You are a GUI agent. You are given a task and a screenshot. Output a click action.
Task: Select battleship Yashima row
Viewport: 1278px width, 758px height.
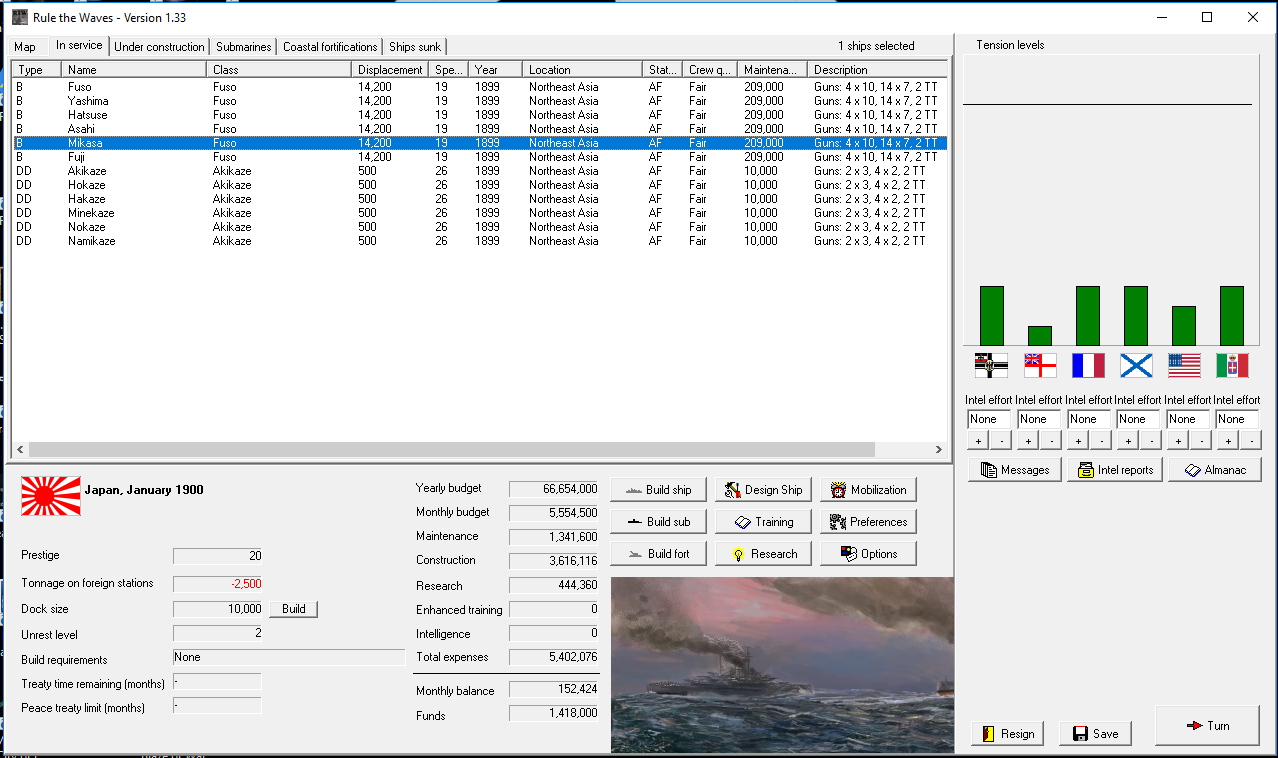click(479, 101)
